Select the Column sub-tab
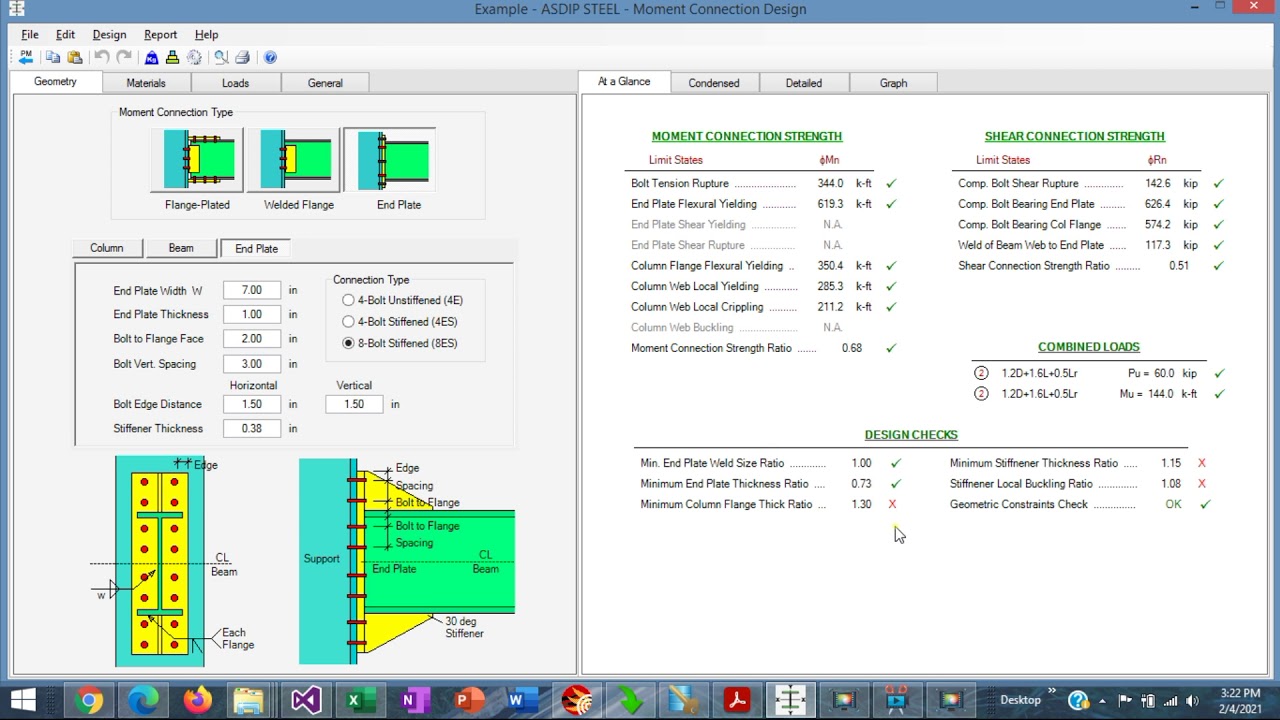Screen dimensions: 1280x720 tap(107, 248)
